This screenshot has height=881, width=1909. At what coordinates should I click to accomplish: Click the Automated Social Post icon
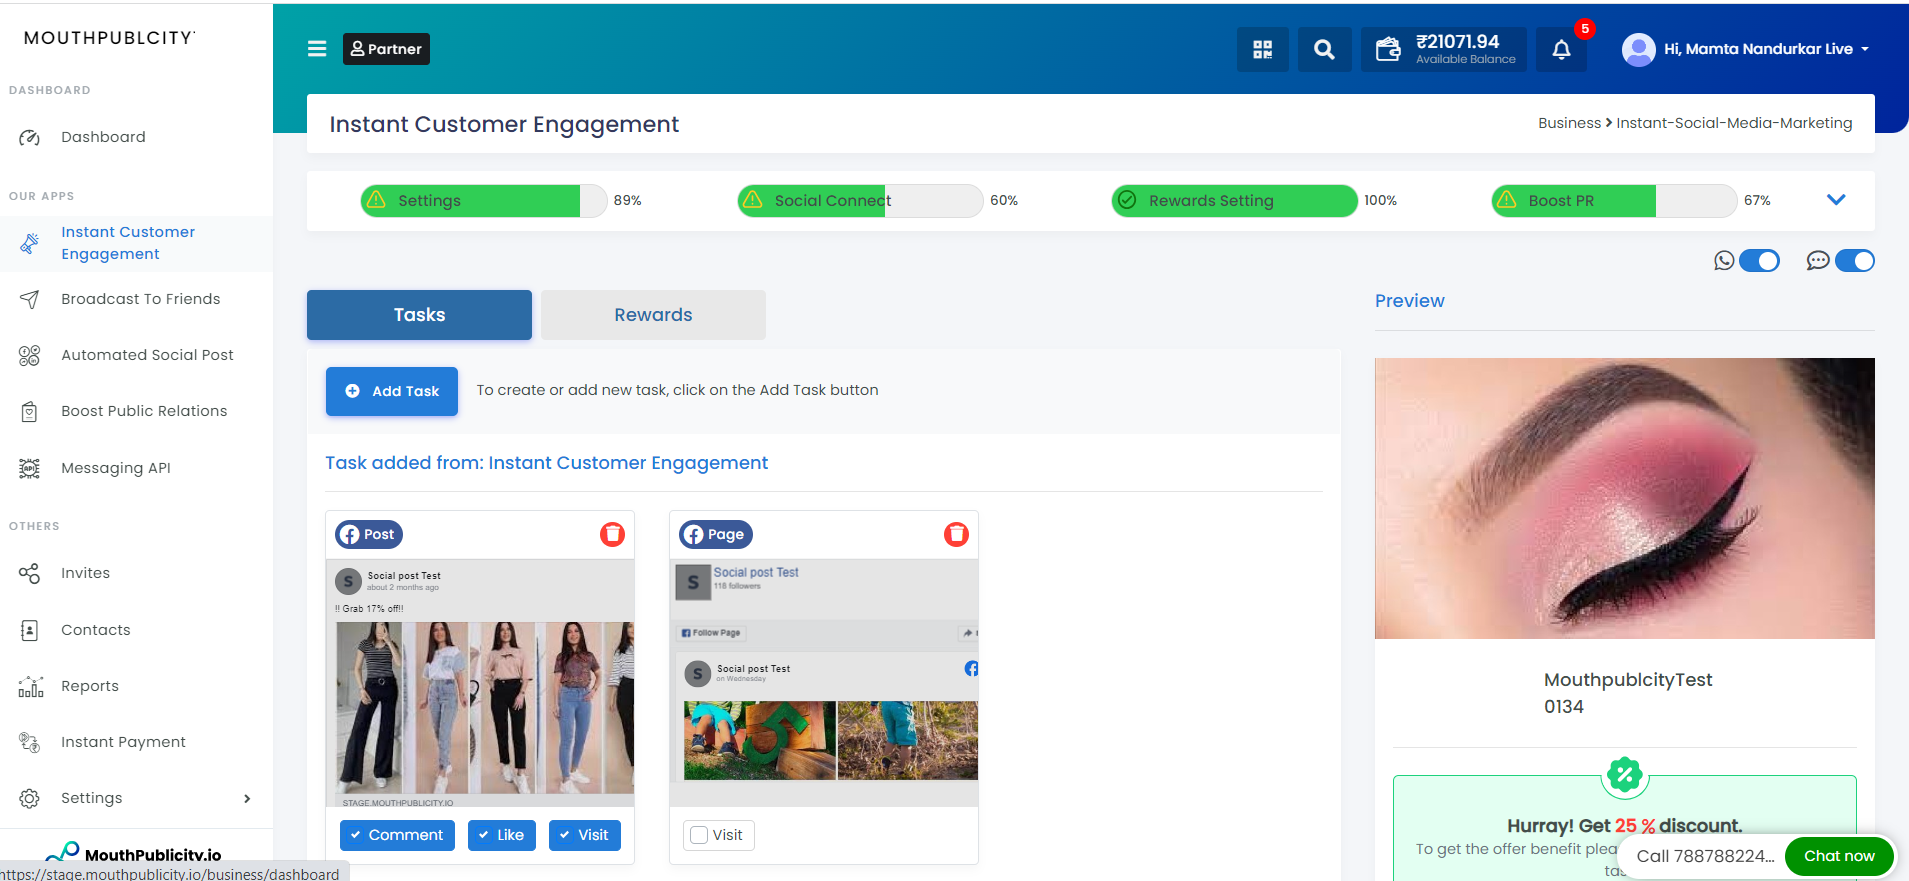(30, 355)
